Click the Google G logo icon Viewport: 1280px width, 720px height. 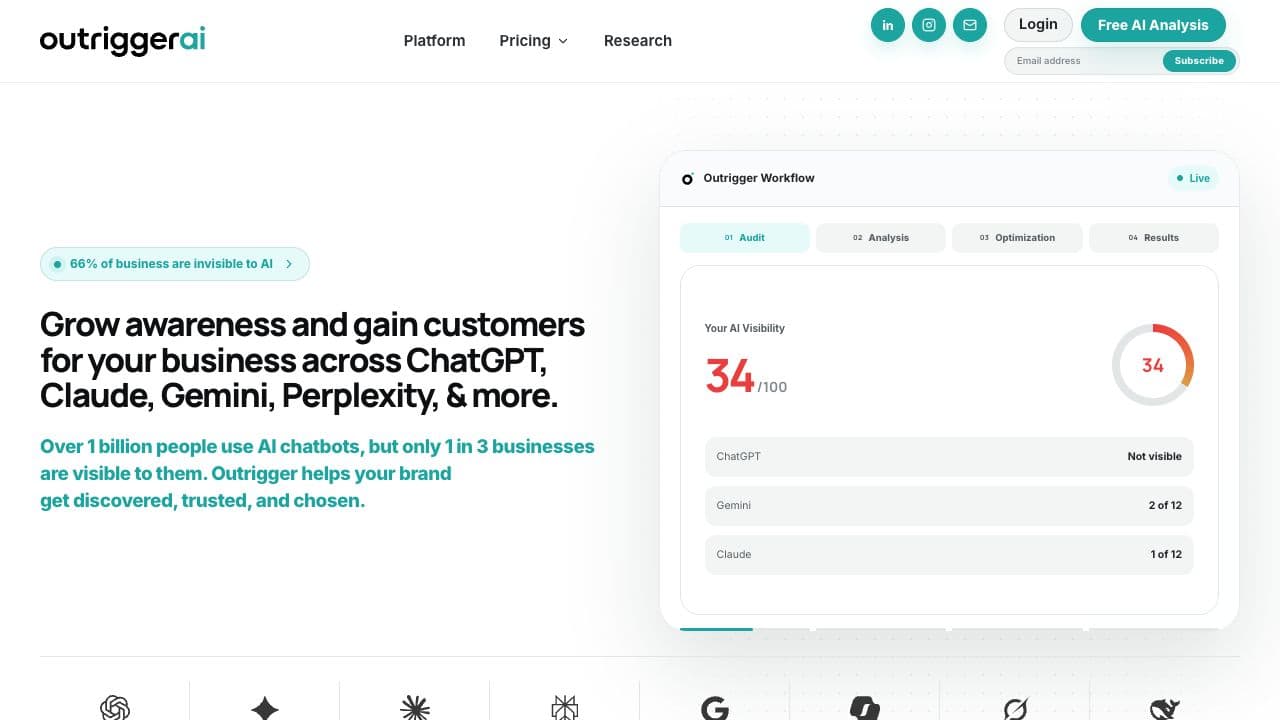[715, 708]
